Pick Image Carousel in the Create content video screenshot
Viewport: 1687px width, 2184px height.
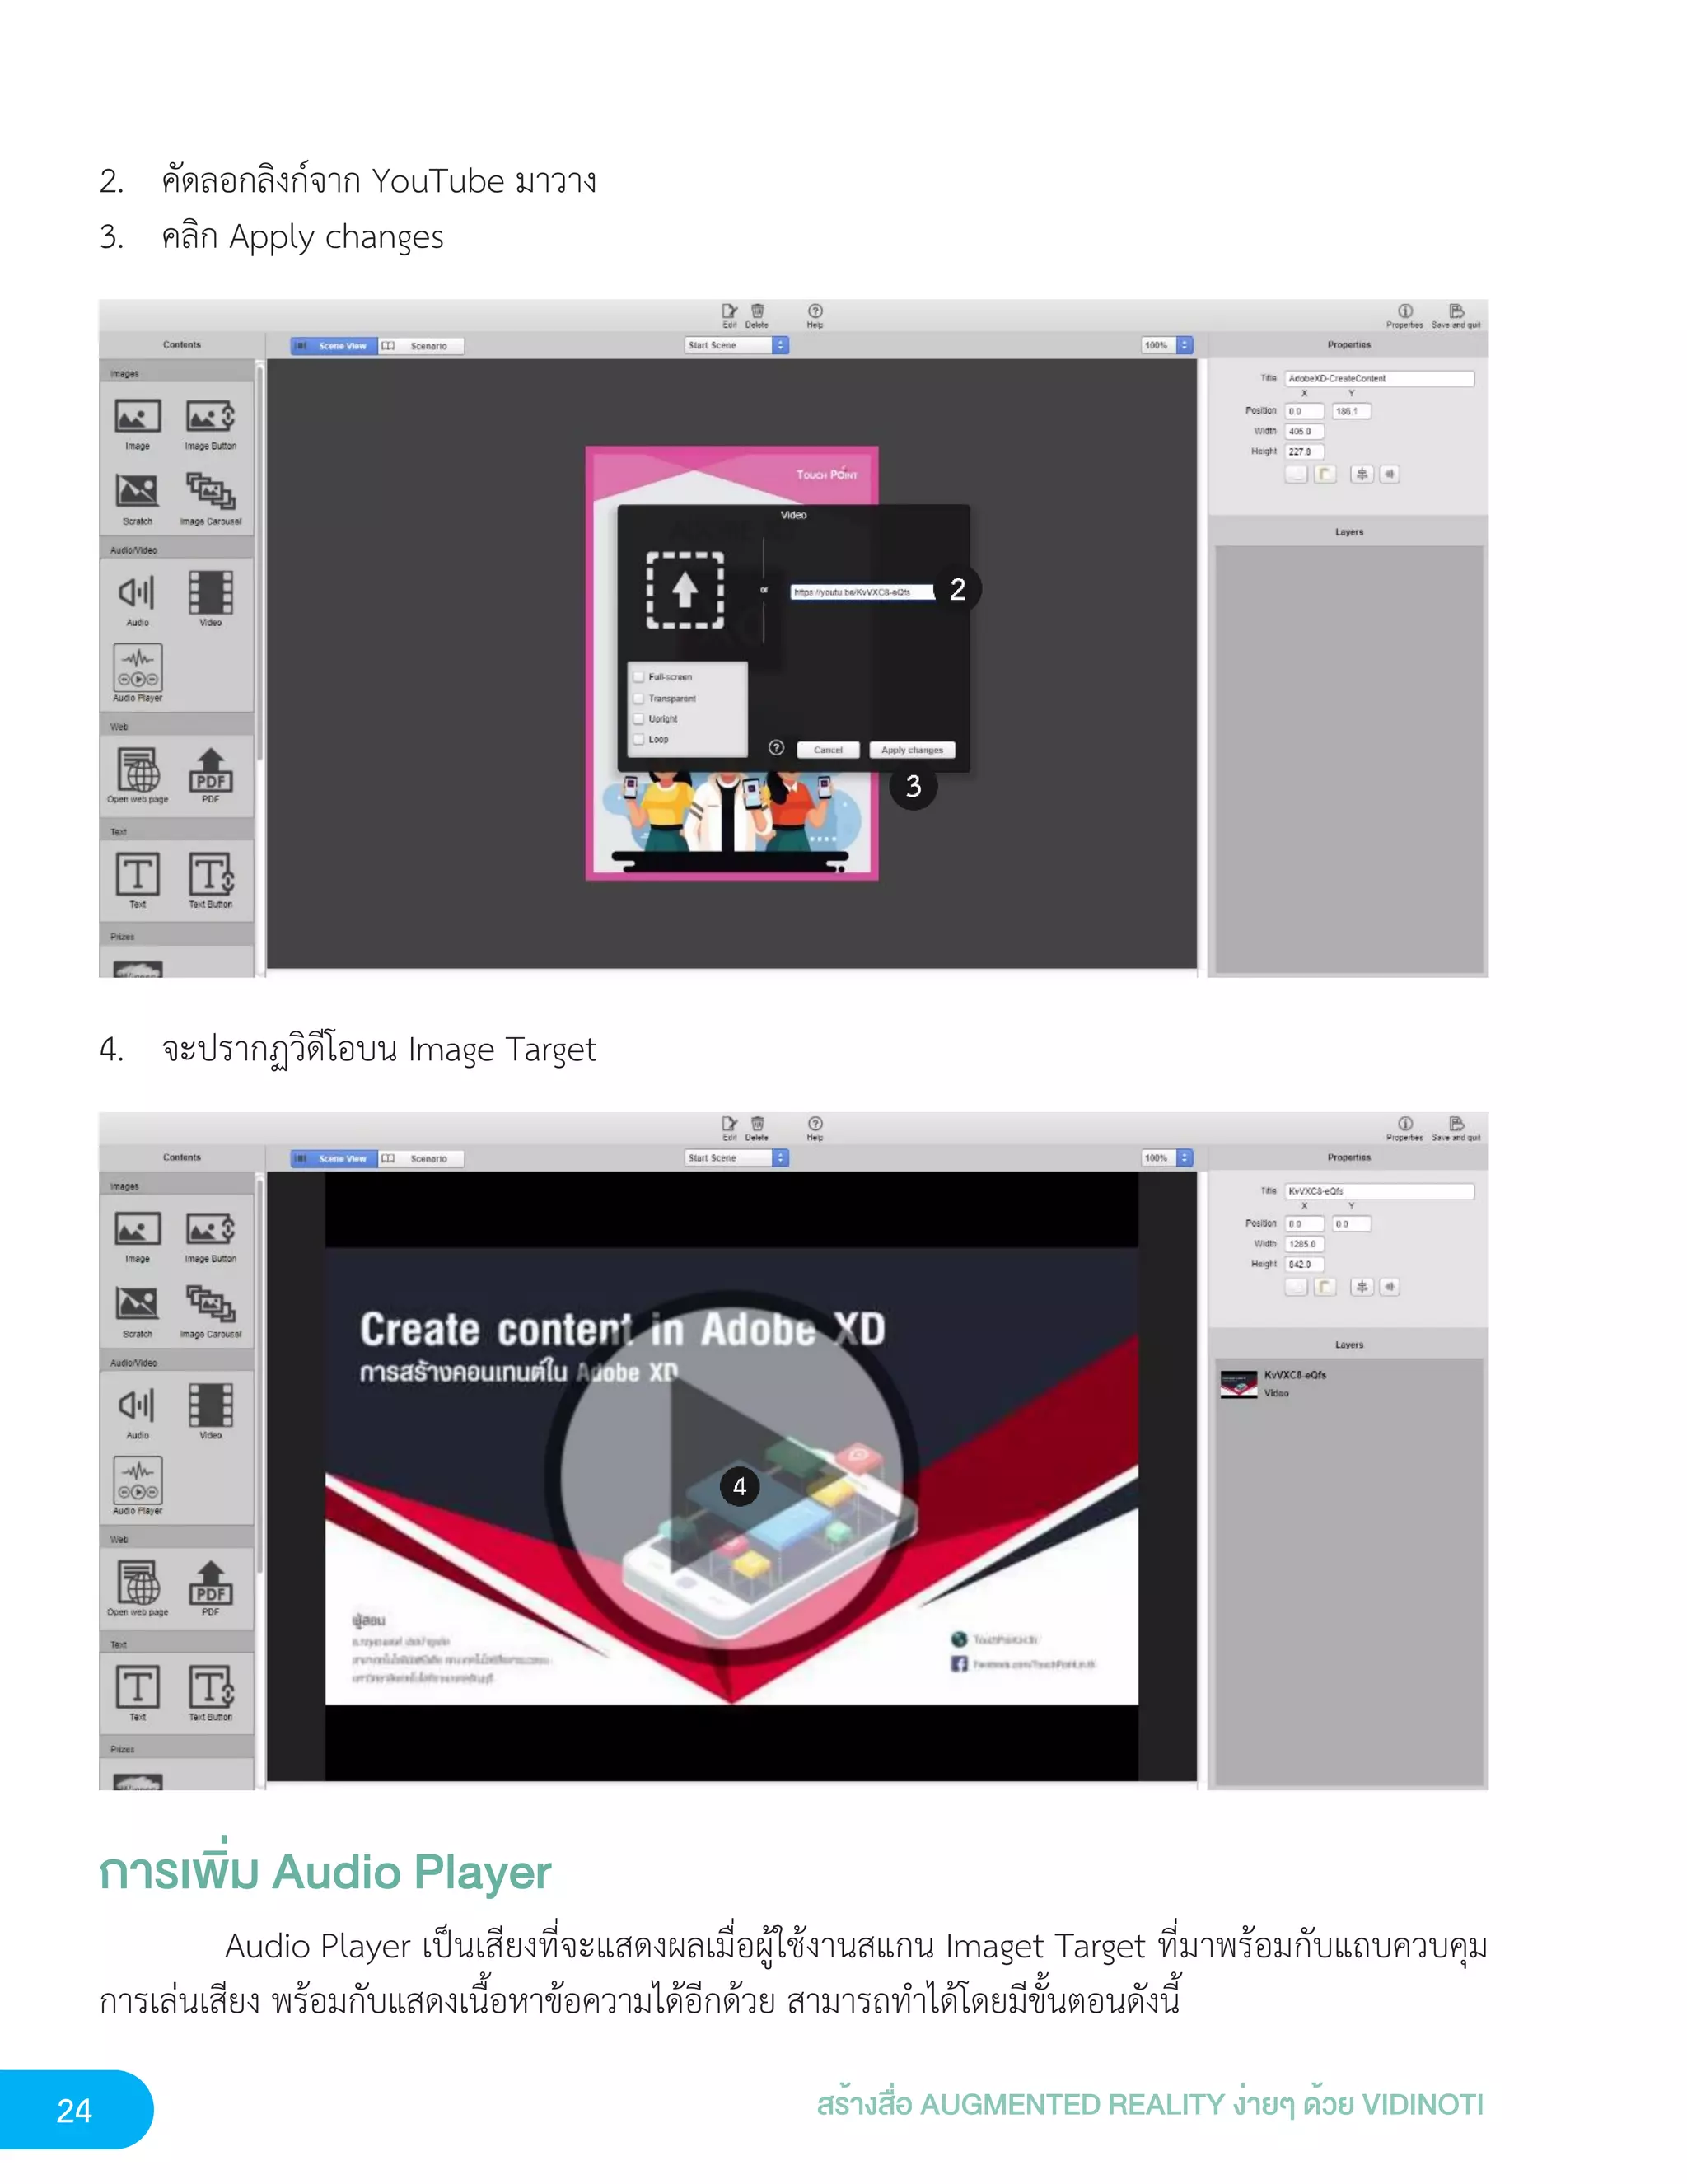210,1304
